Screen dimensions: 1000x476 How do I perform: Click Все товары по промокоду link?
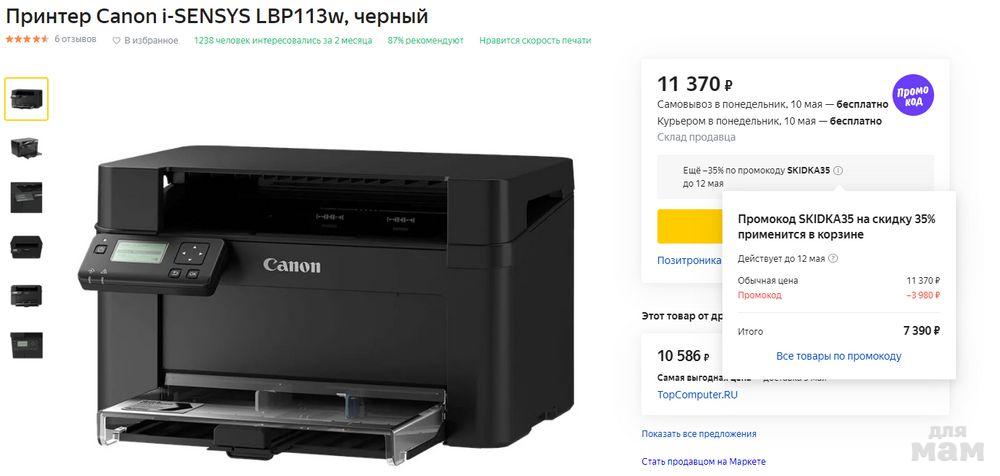click(x=839, y=356)
